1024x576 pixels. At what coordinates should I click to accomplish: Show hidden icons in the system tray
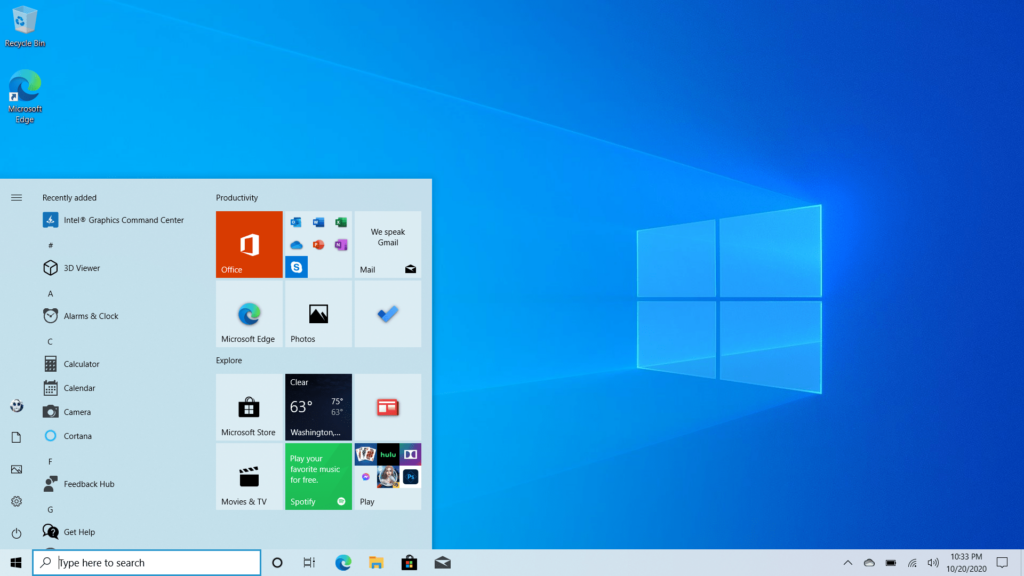pos(848,563)
